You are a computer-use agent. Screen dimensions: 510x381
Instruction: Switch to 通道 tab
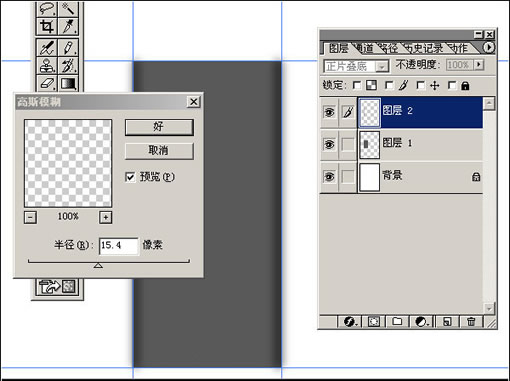tap(364, 48)
